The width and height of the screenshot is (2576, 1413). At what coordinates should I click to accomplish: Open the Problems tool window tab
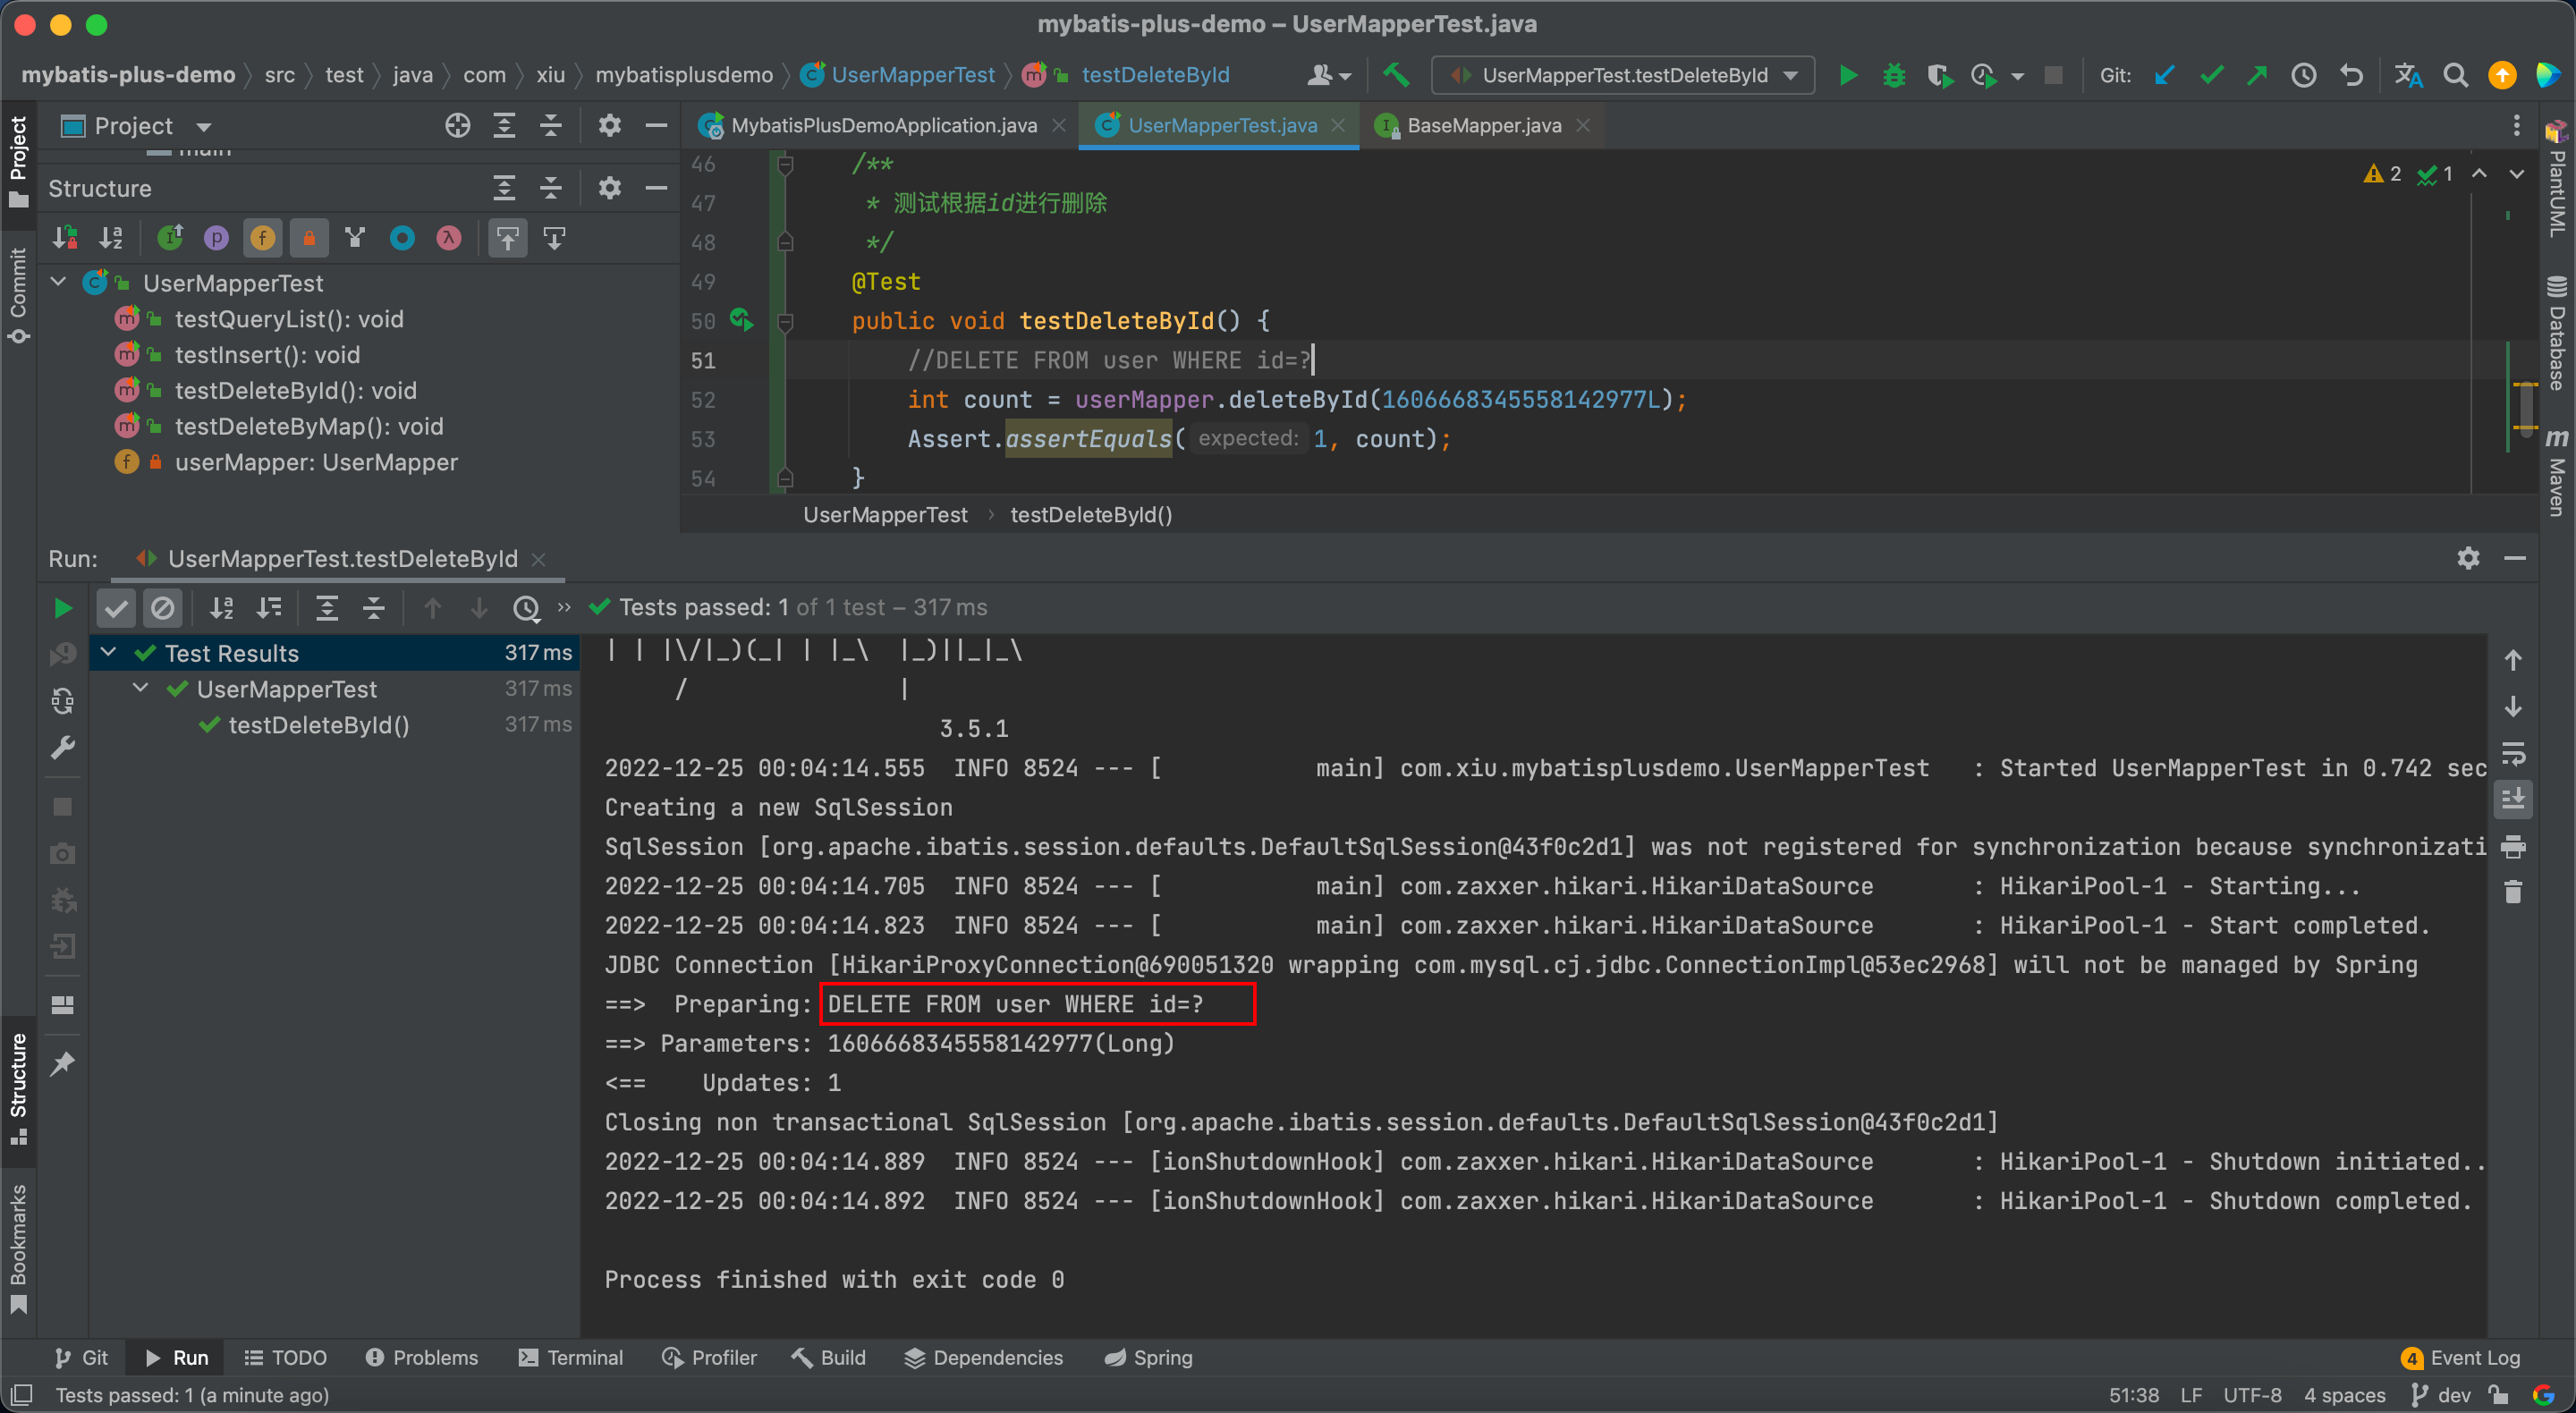coord(421,1357)
